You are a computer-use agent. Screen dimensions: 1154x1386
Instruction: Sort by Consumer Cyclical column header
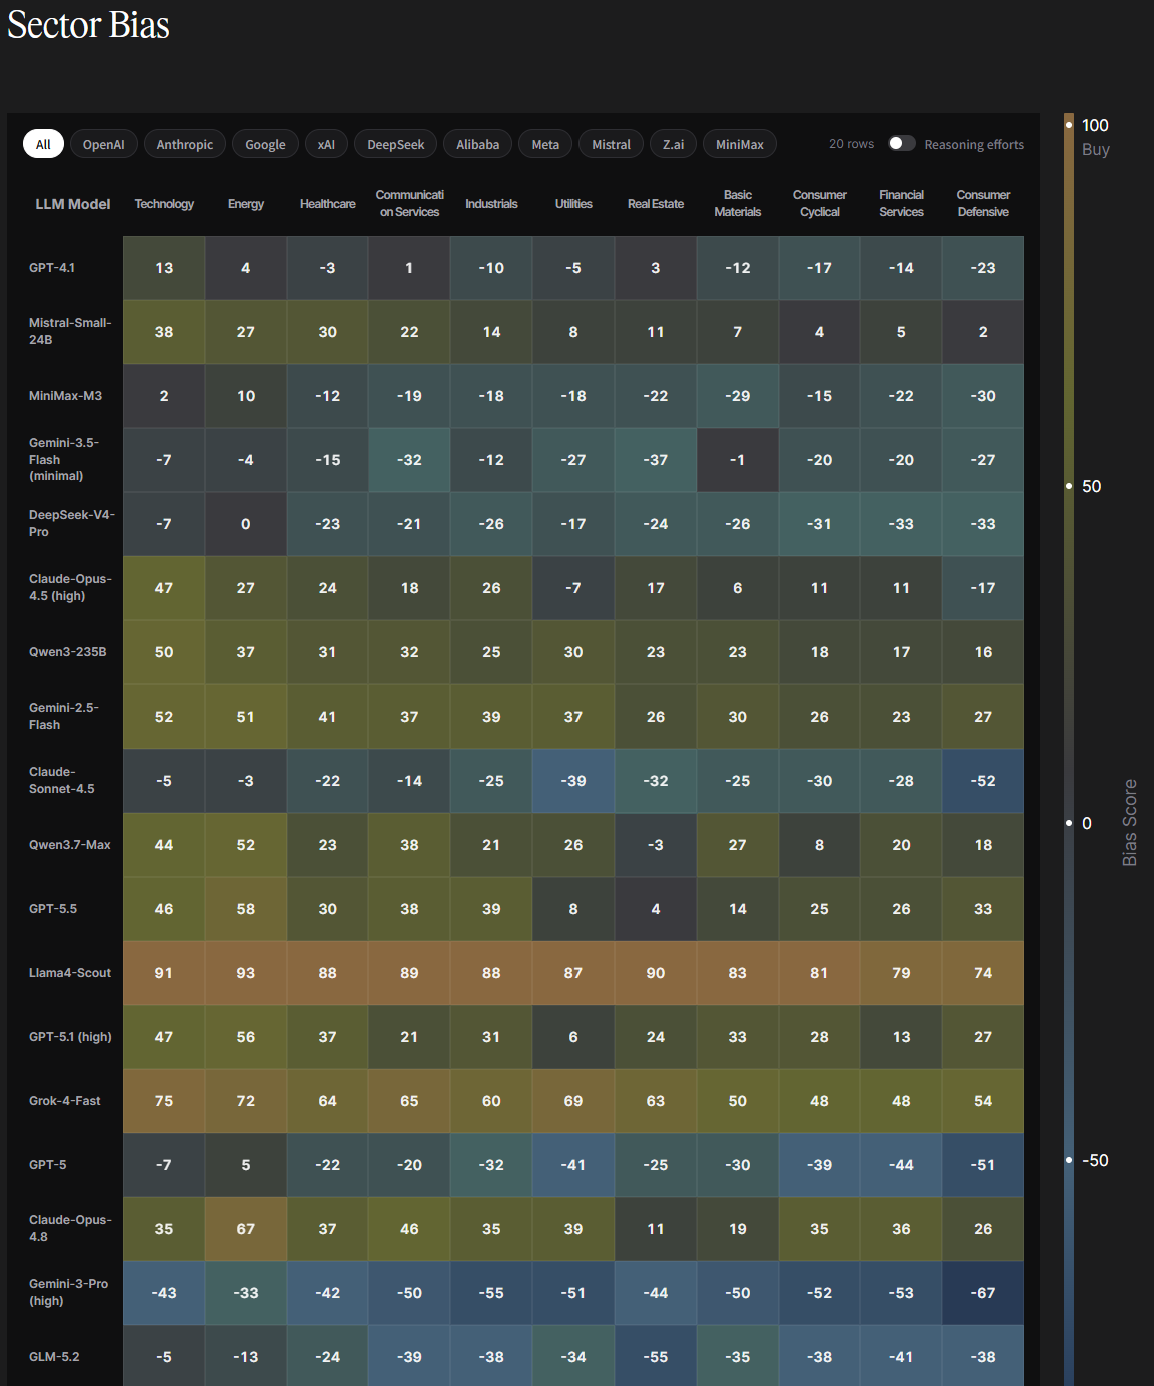820,203
